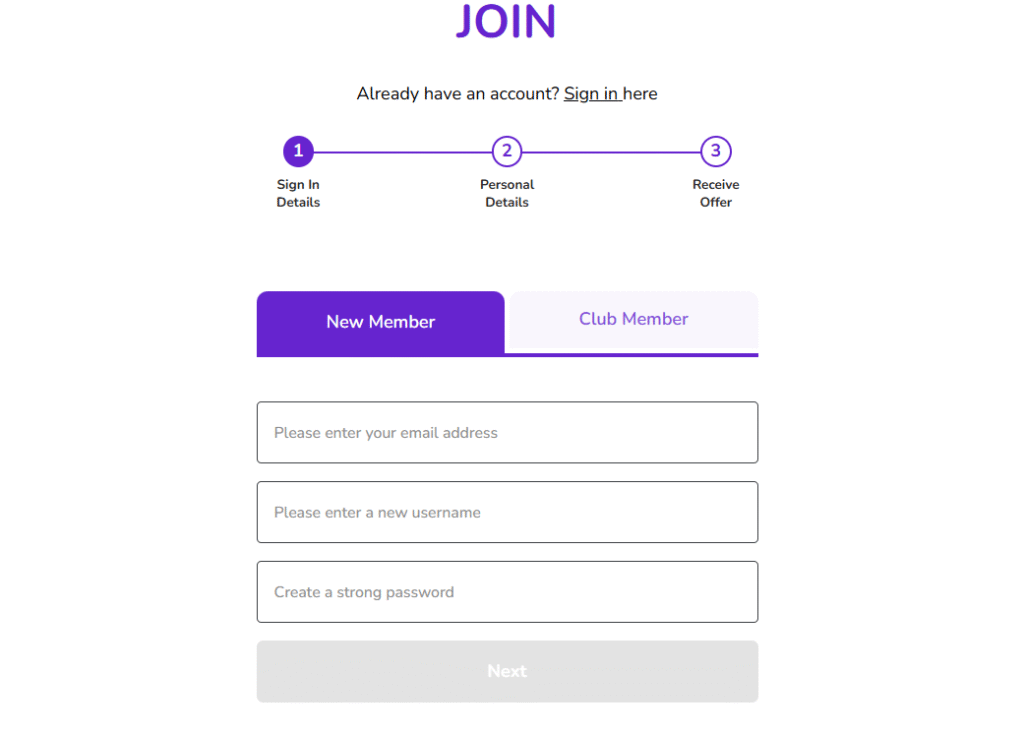Click the Personal Details step label
This screenshot has height=734, width=1024.
pyautogui.click(x=507, y=193)
